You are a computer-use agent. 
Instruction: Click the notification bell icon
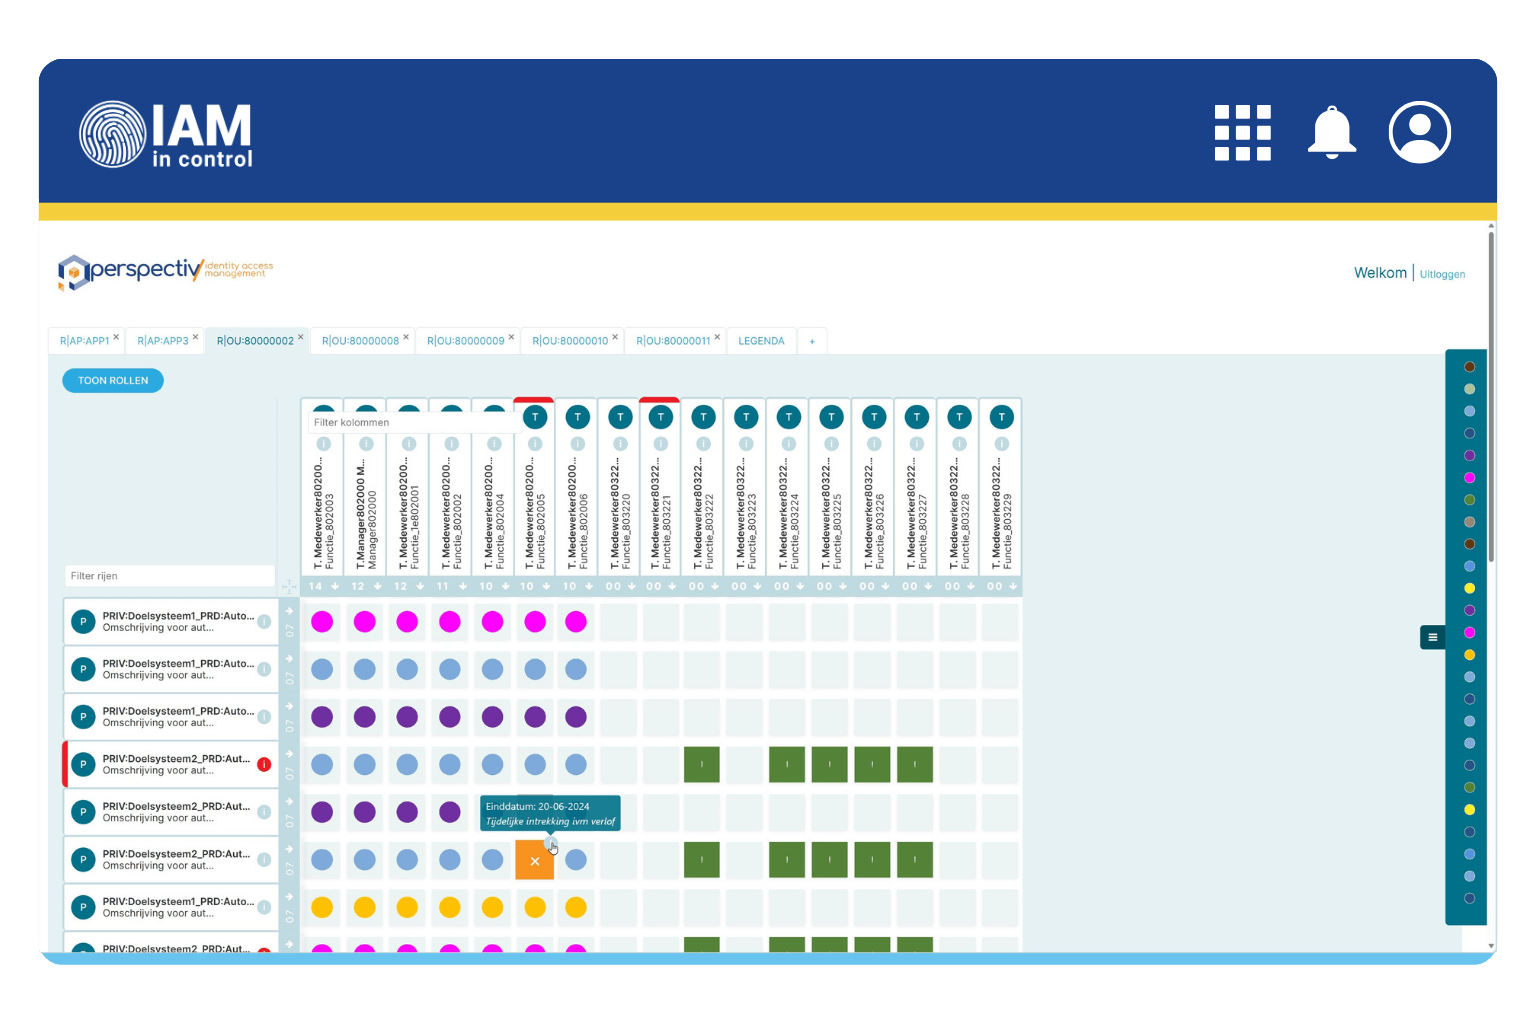(1332, 132)
